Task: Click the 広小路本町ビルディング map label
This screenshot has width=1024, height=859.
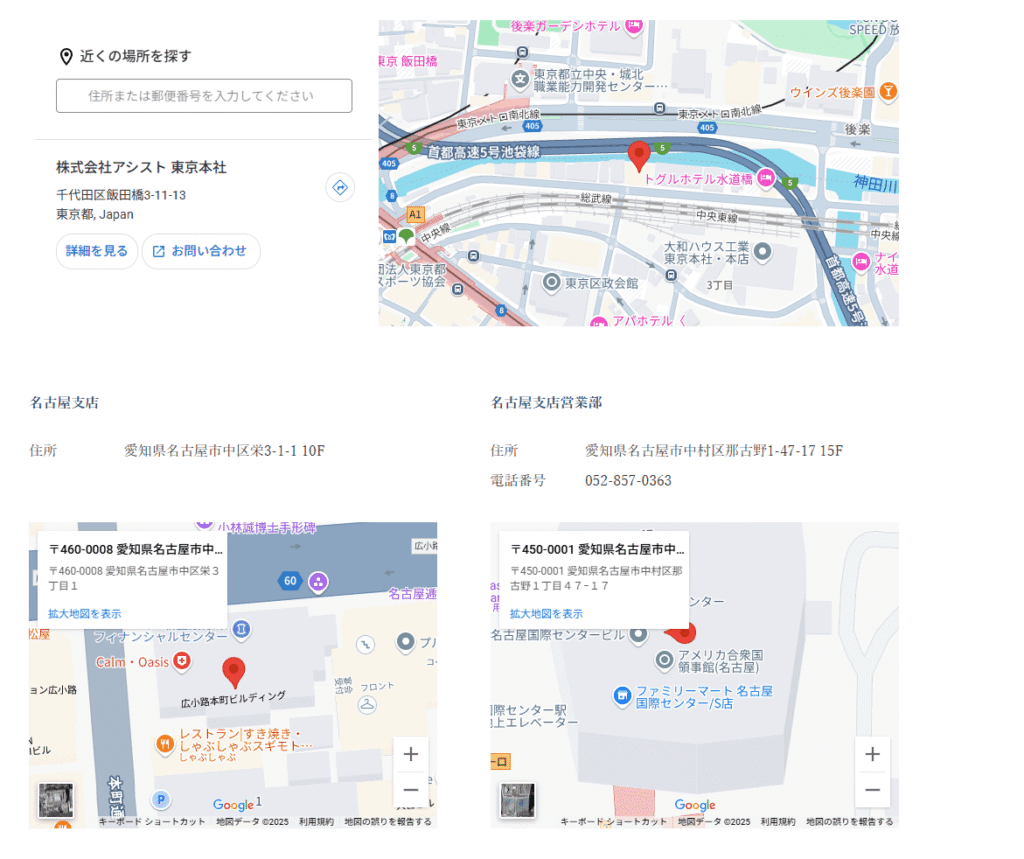Action: [233, 700]
